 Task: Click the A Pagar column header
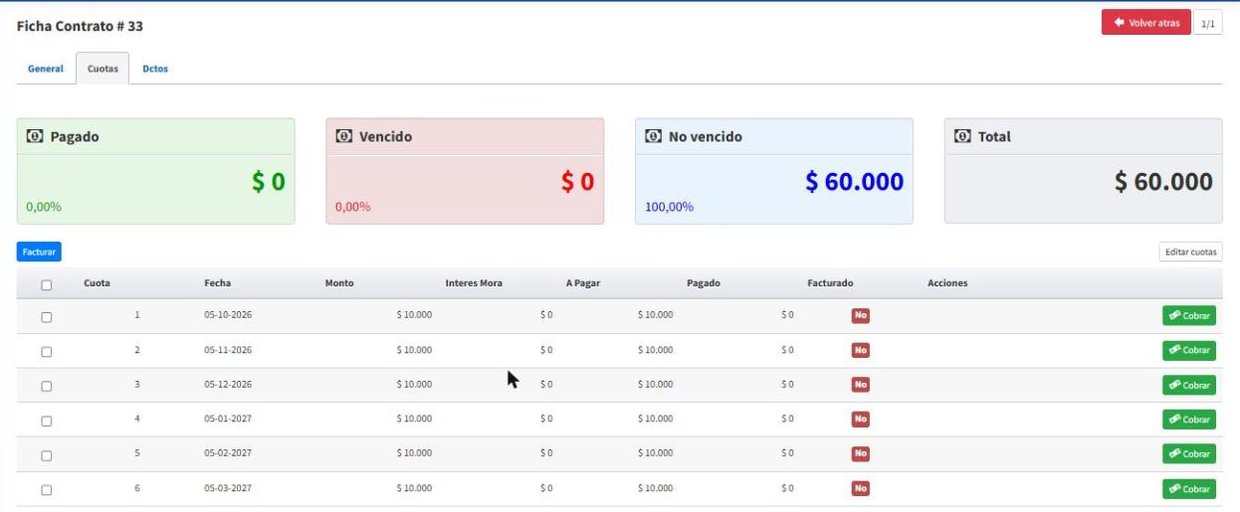coord(583,284)
